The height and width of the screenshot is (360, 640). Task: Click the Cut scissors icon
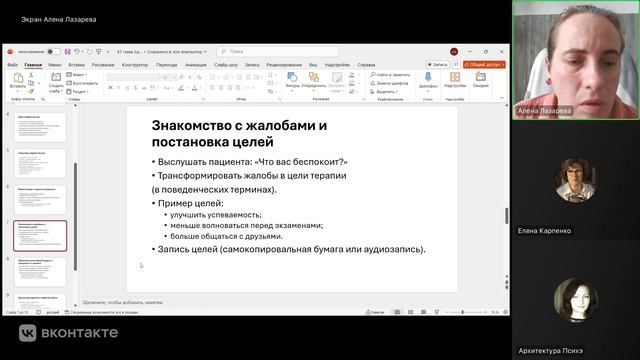[31, 75]
